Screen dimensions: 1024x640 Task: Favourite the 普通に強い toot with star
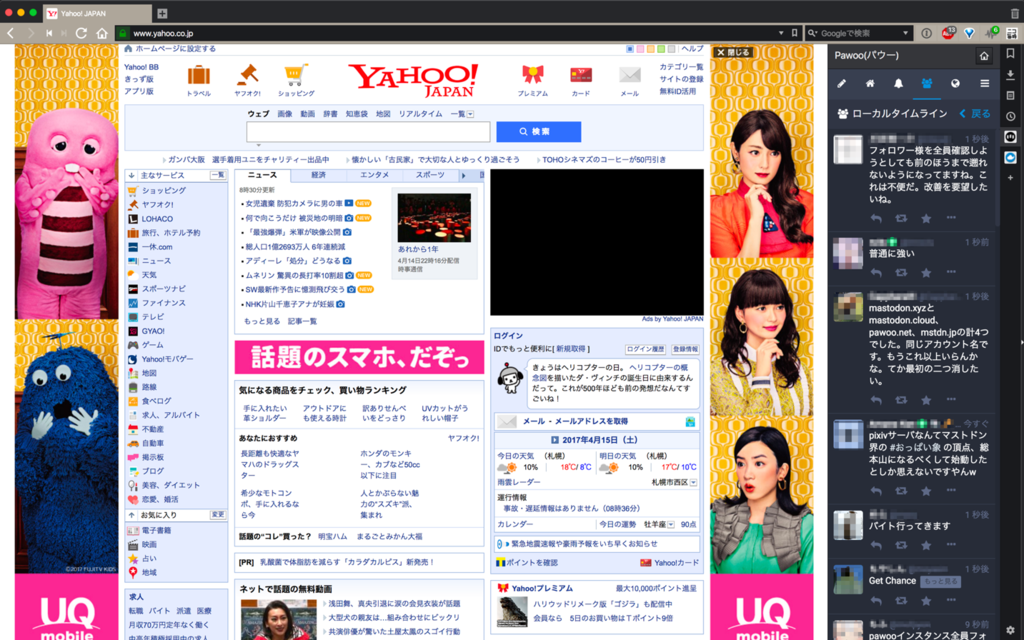click(x=926, y=272)
